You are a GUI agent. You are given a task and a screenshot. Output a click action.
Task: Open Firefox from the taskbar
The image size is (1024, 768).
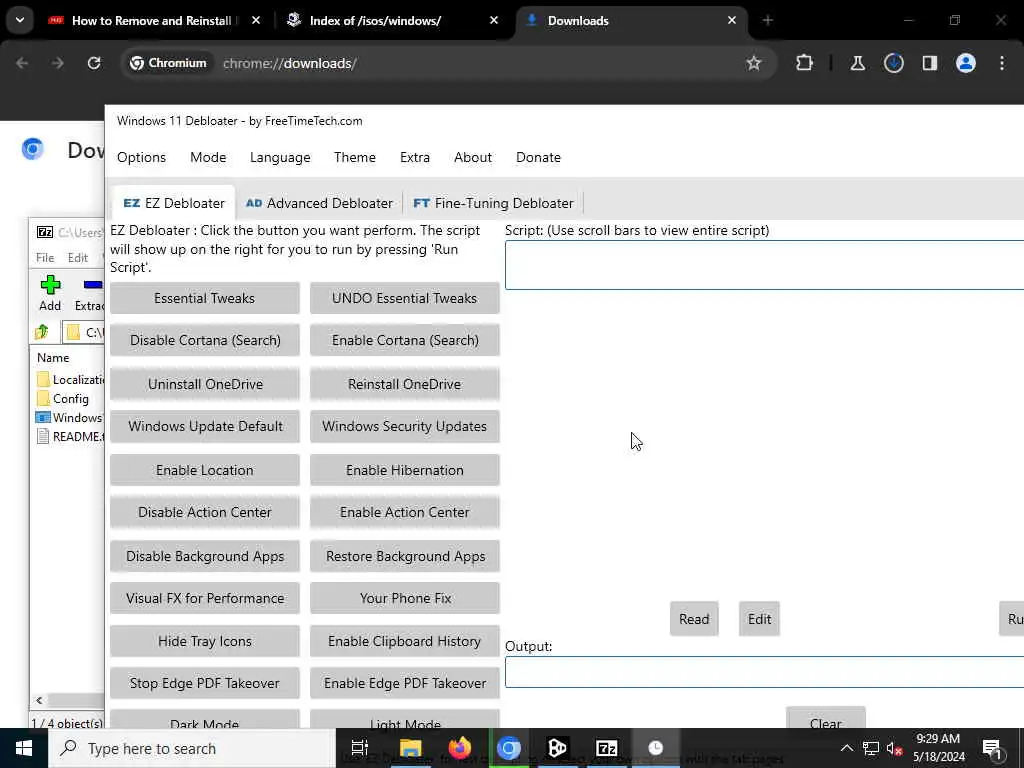460,748
